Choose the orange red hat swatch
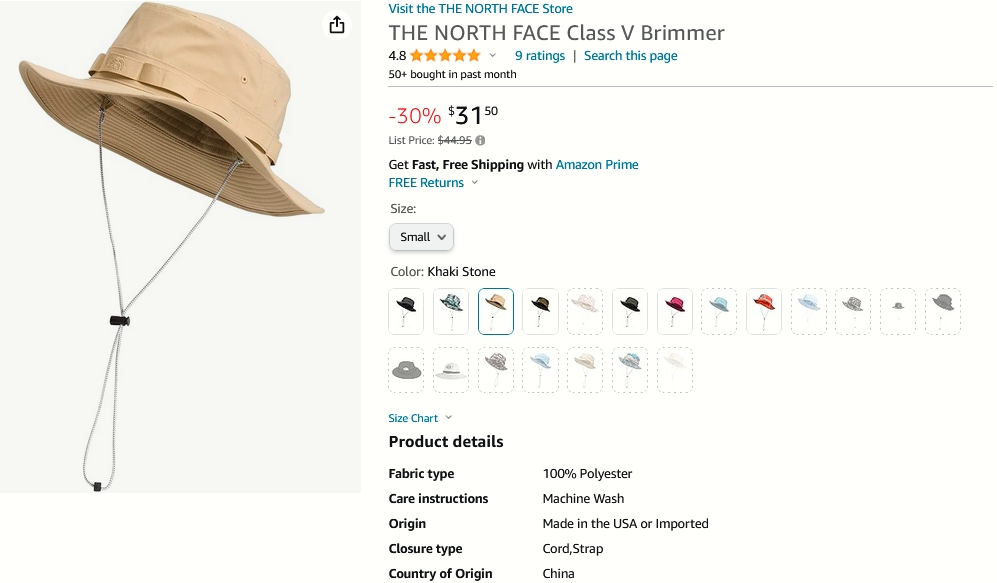Image resolution: width=997 pixels, height=583 pixels. click(x=764, y=312)
